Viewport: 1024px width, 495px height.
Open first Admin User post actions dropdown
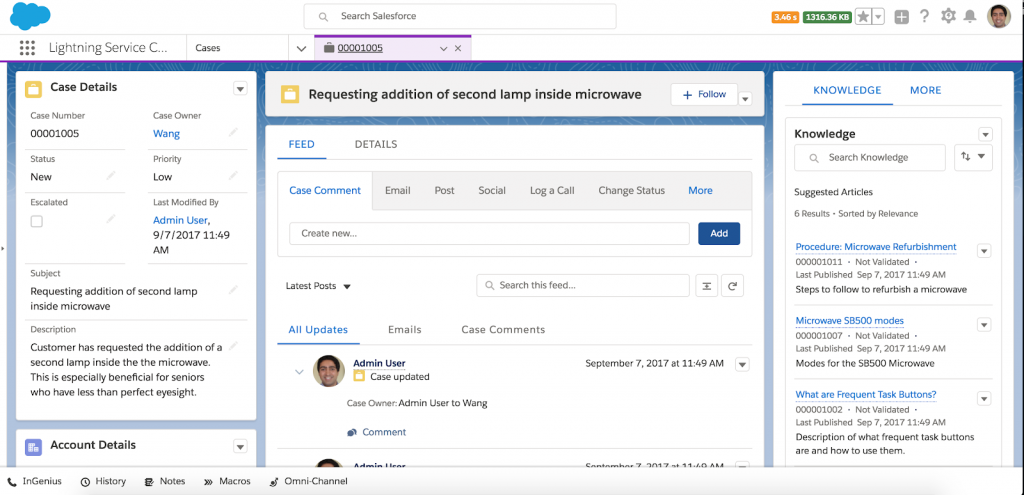(742, 364)
